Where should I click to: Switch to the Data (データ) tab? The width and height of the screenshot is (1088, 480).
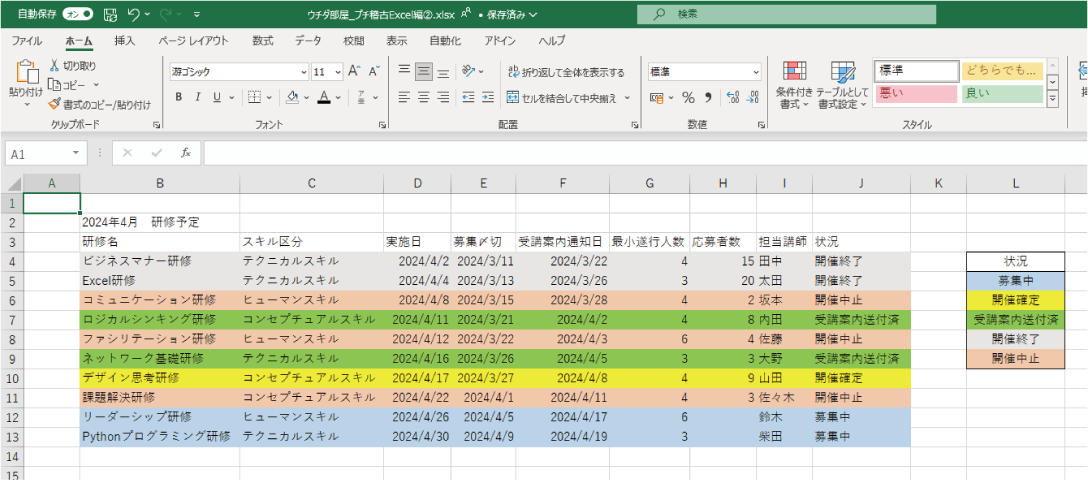(x=308, y=41)
